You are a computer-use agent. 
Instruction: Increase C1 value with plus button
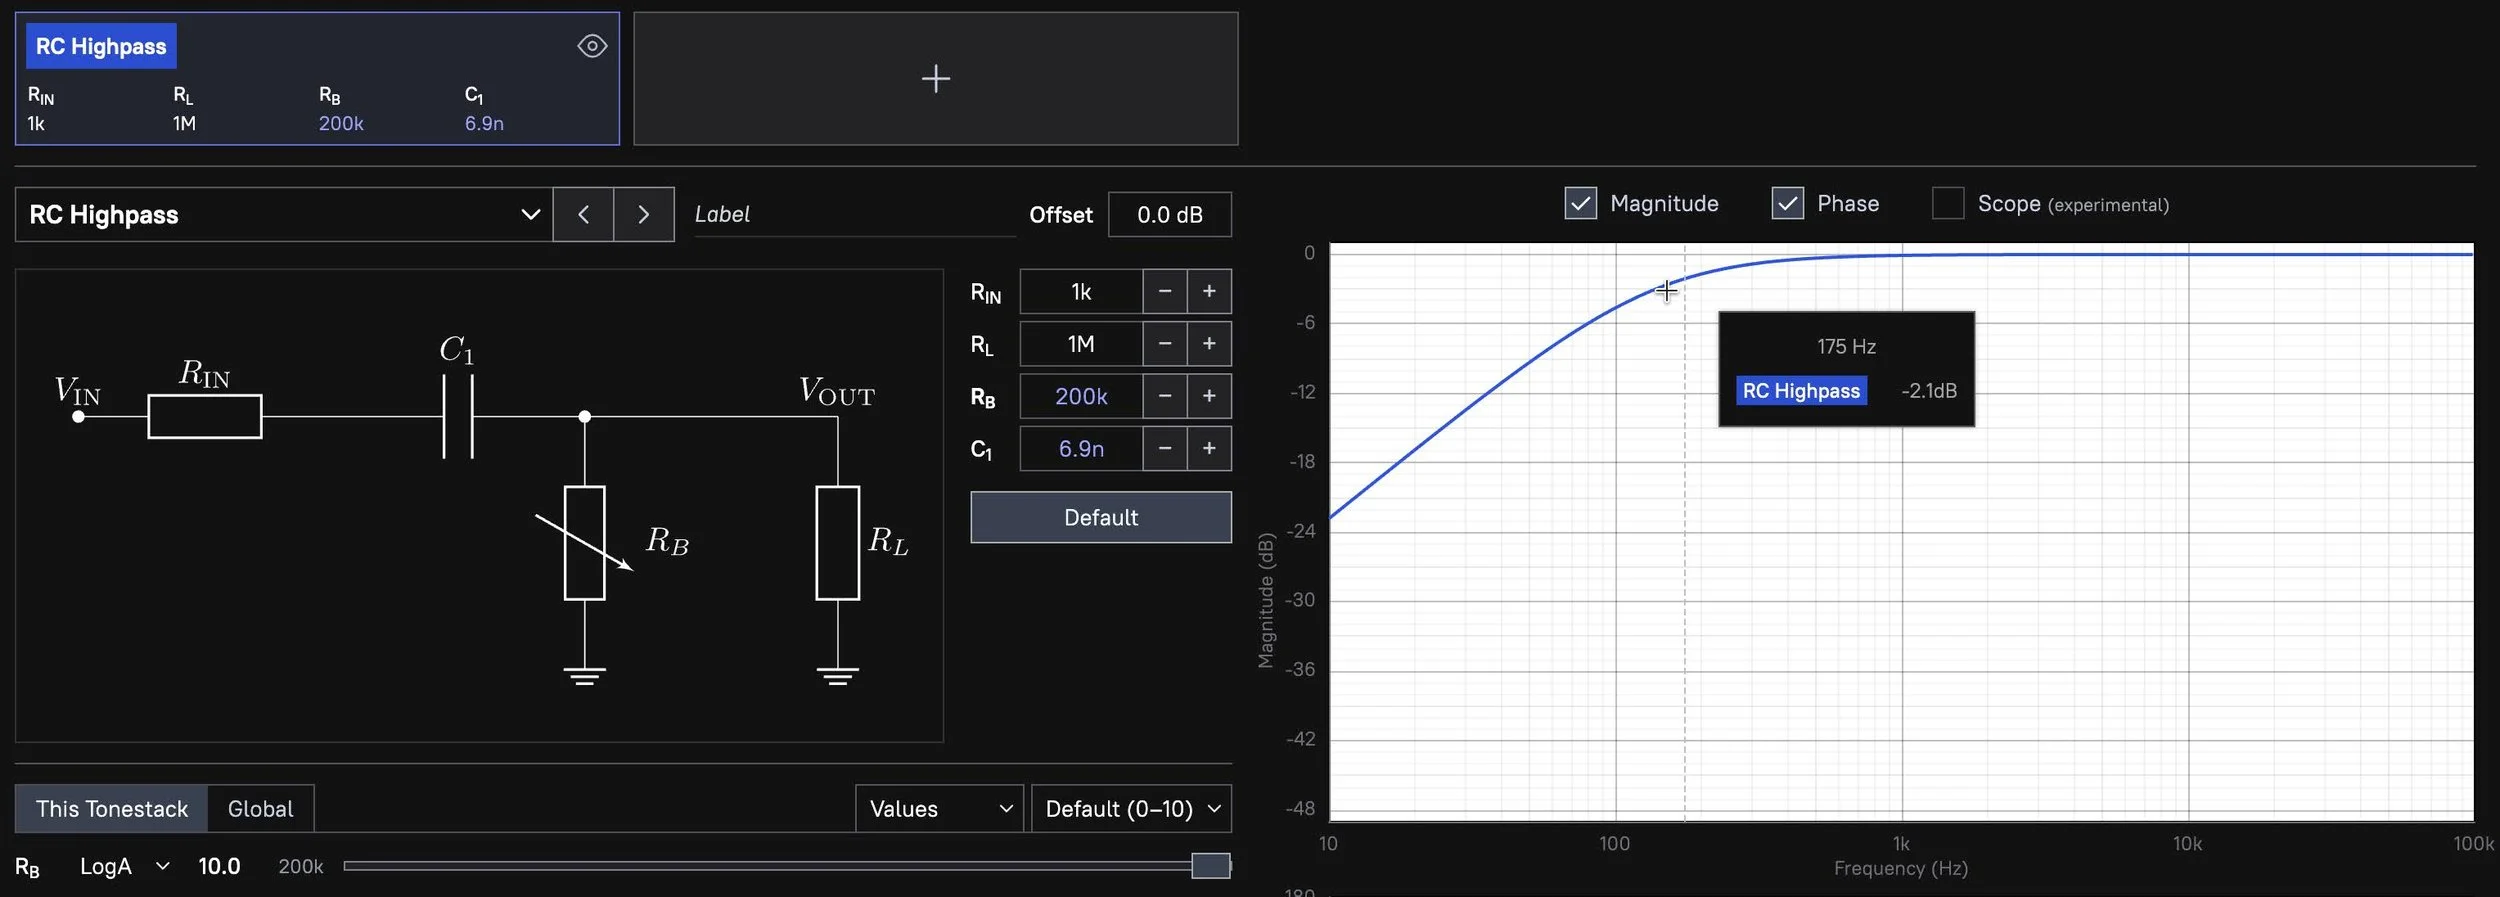[x=1209, y=448]
